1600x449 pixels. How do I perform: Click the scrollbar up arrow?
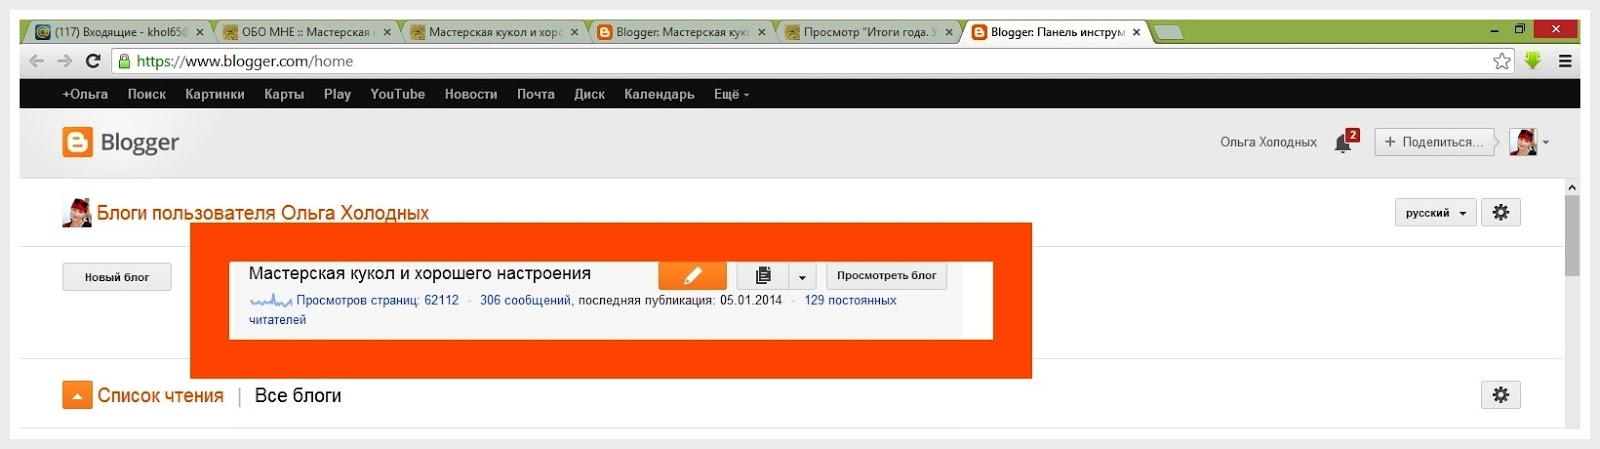1572,187
